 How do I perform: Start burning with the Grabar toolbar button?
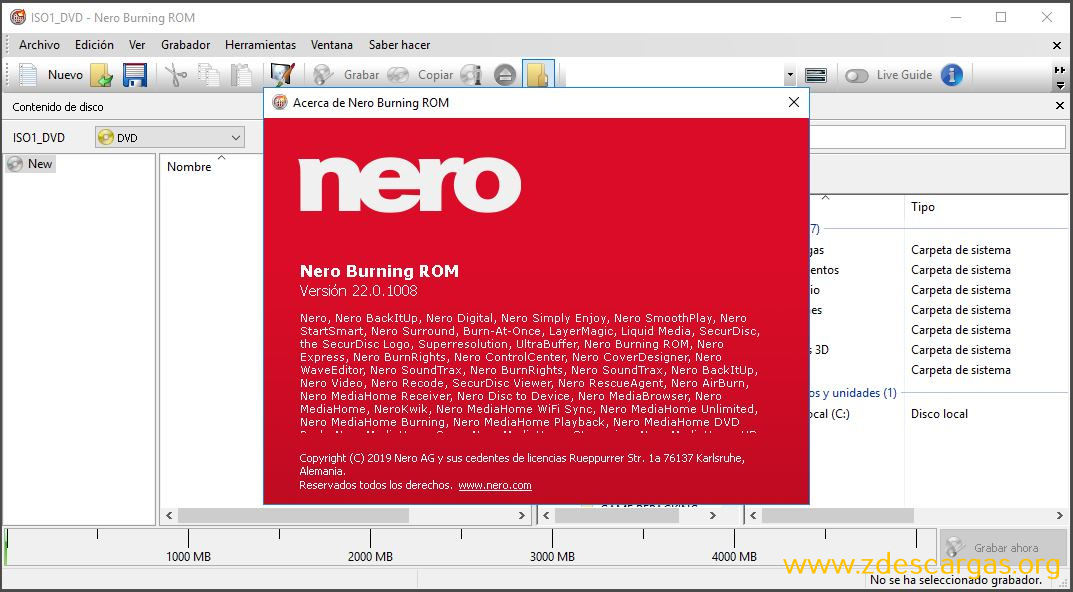(346, 75)
